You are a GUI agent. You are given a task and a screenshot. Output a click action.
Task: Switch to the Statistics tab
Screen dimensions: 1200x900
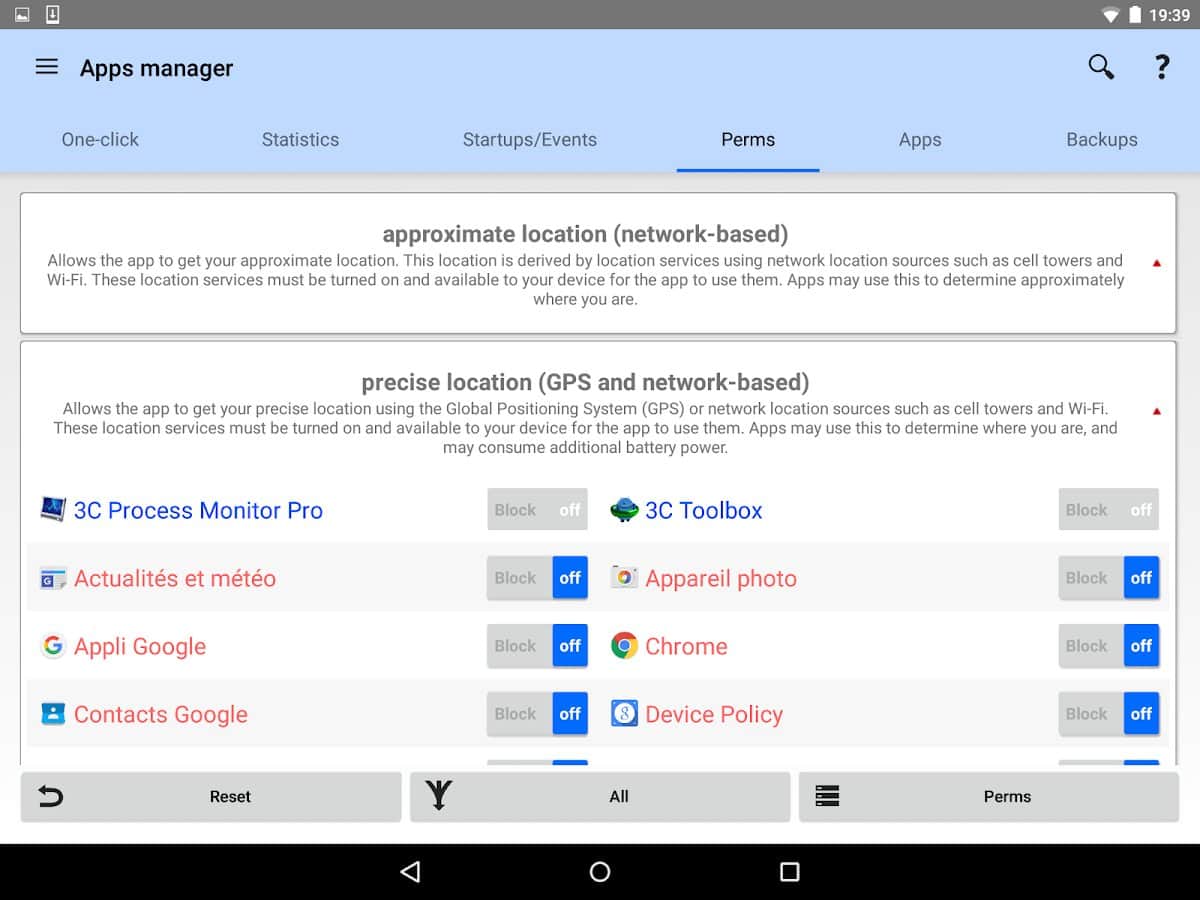coord(300,140)
